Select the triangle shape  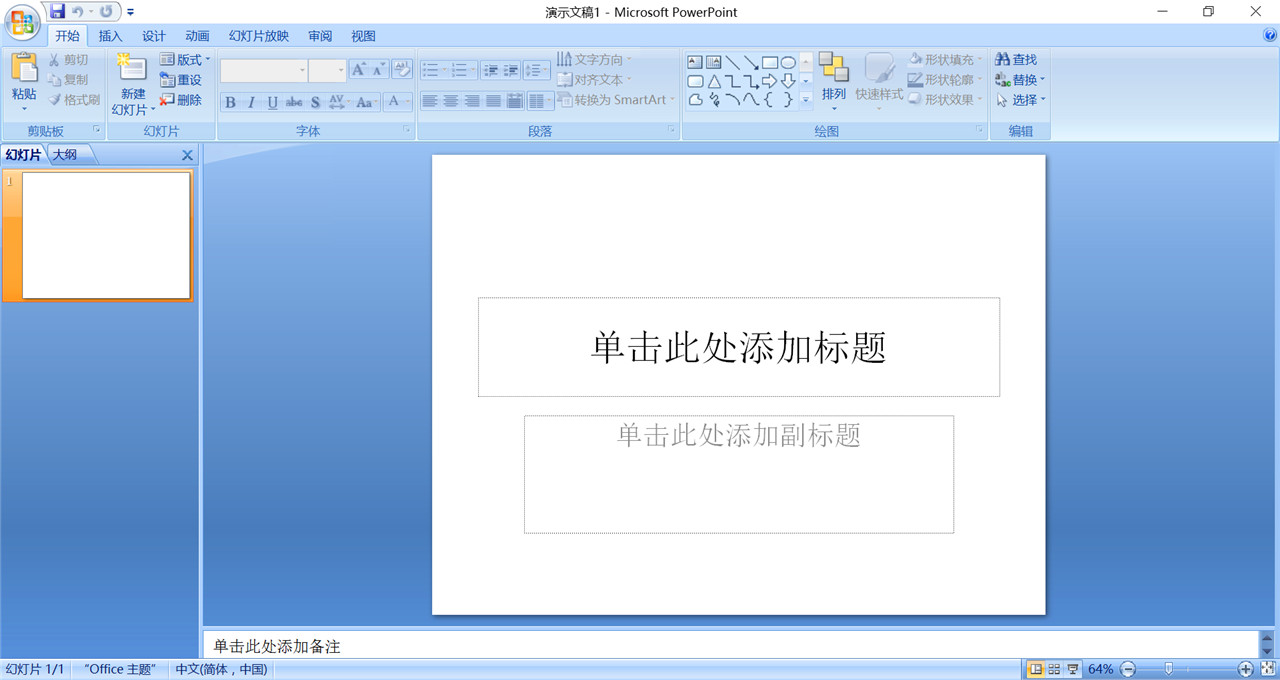coord(714,81)
